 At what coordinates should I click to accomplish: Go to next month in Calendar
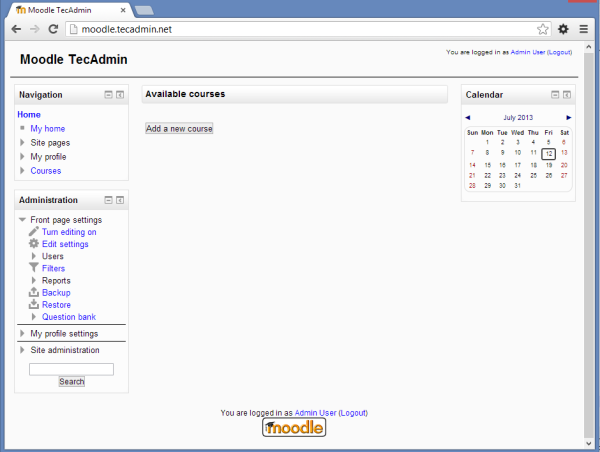[569, 117]
